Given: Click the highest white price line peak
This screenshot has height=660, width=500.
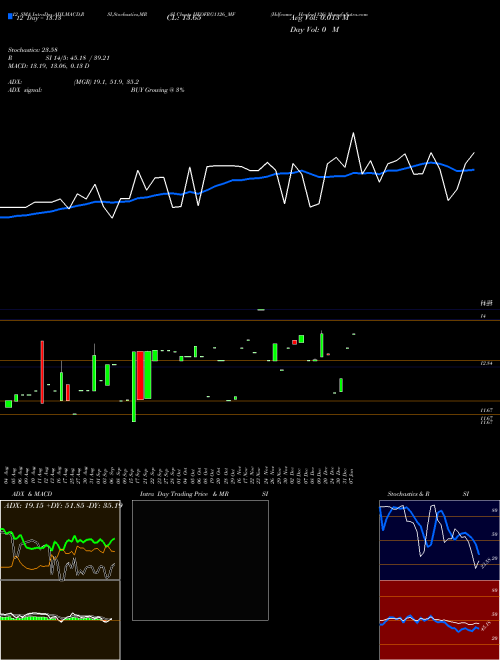Looking at the screenshot, I should tap(353, 133).
